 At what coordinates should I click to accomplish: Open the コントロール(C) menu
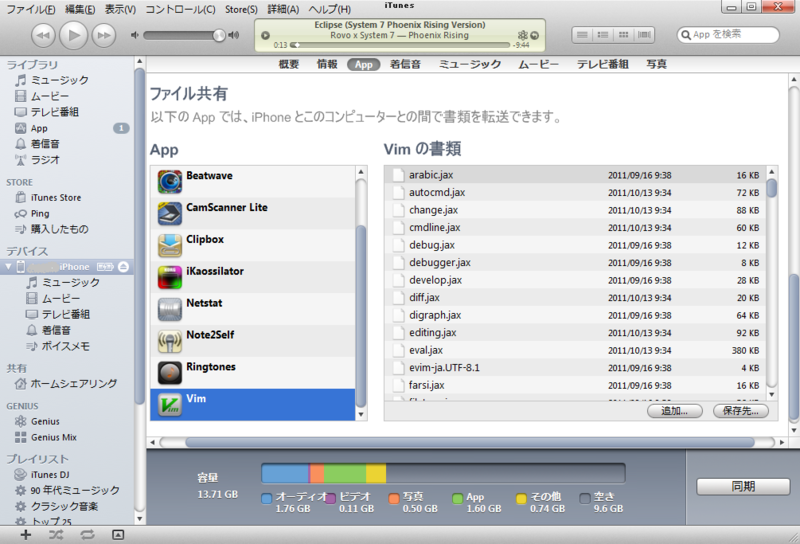180,9
